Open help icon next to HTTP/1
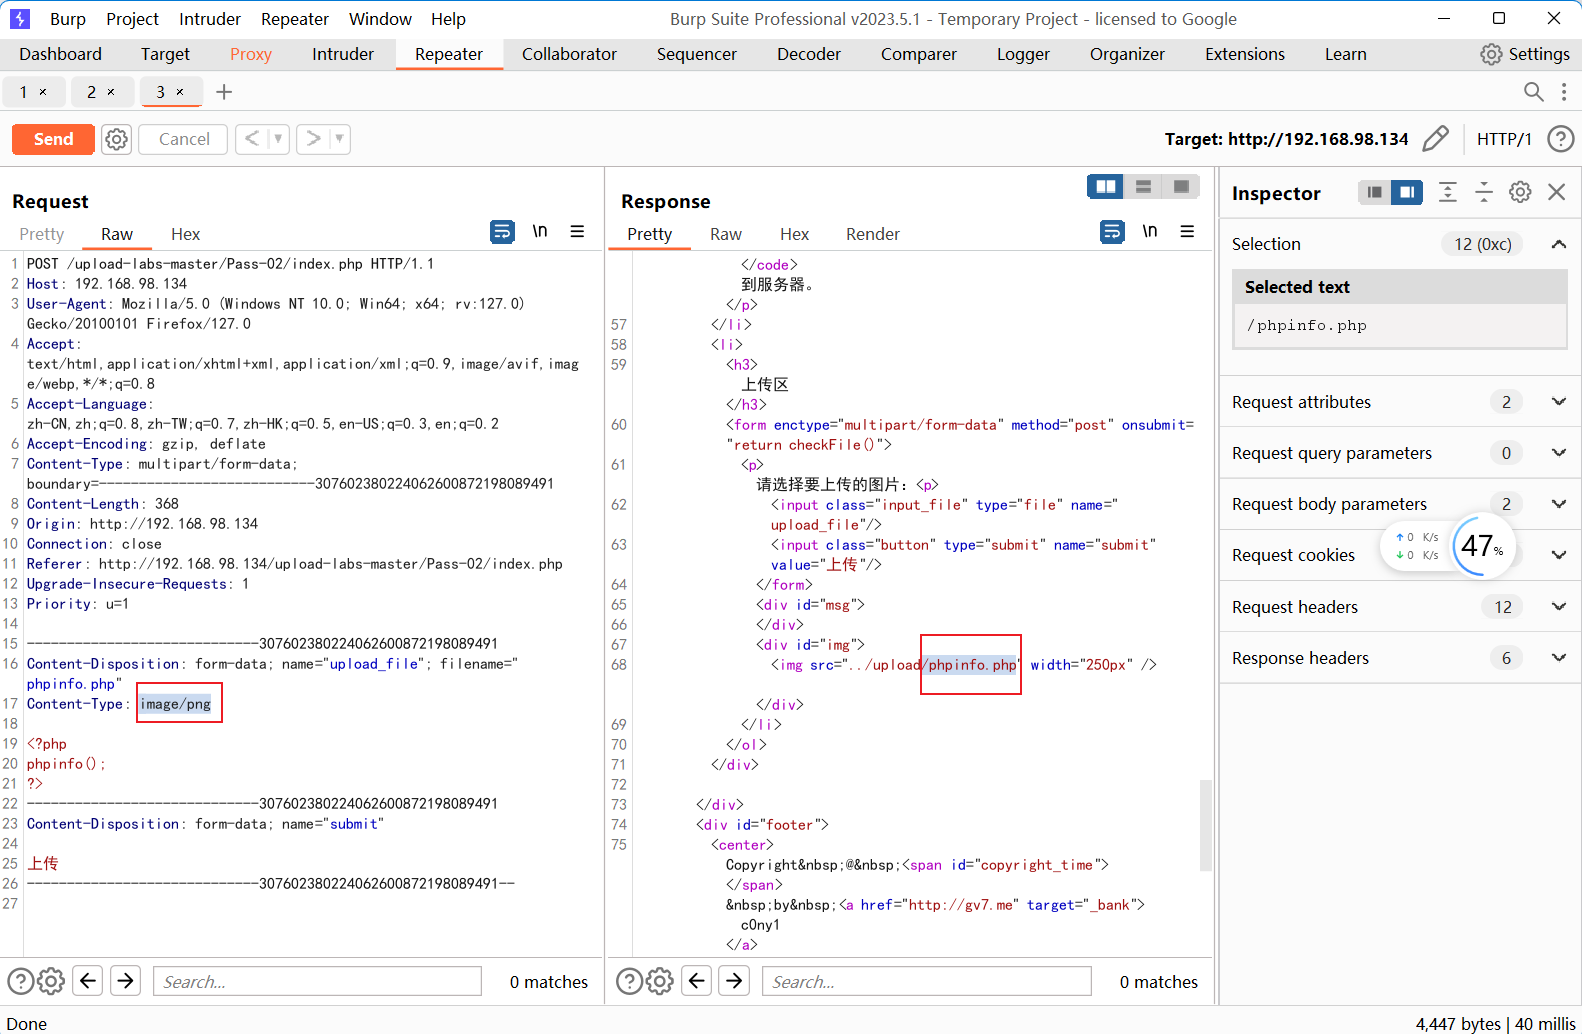This screenshot has width=1582, height=1034. point(1560,139)
